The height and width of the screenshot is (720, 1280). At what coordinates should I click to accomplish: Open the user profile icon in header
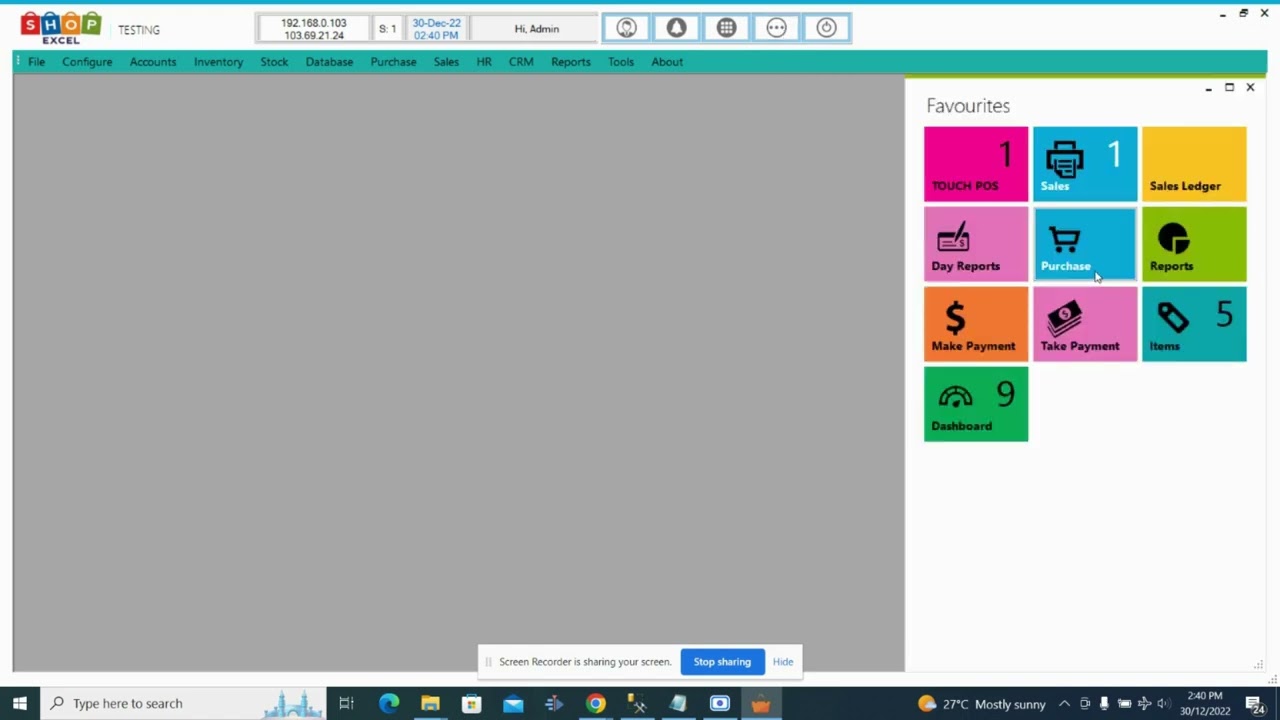click(x=626, y=28)
